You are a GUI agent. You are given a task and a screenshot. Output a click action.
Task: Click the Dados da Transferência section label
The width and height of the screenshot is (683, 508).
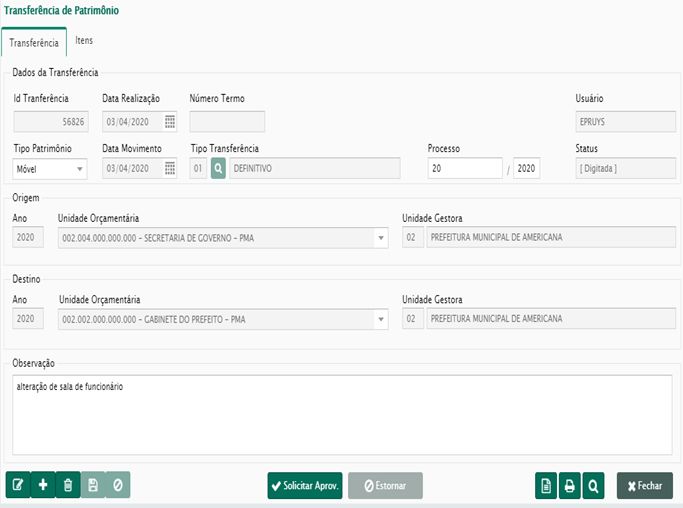pos(55,72)
